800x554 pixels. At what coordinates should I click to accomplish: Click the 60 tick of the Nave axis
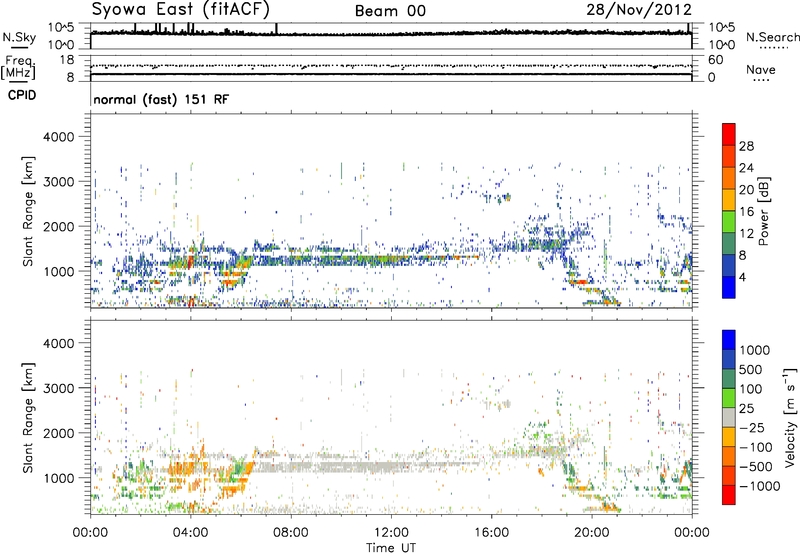click(x=716, y=60)
